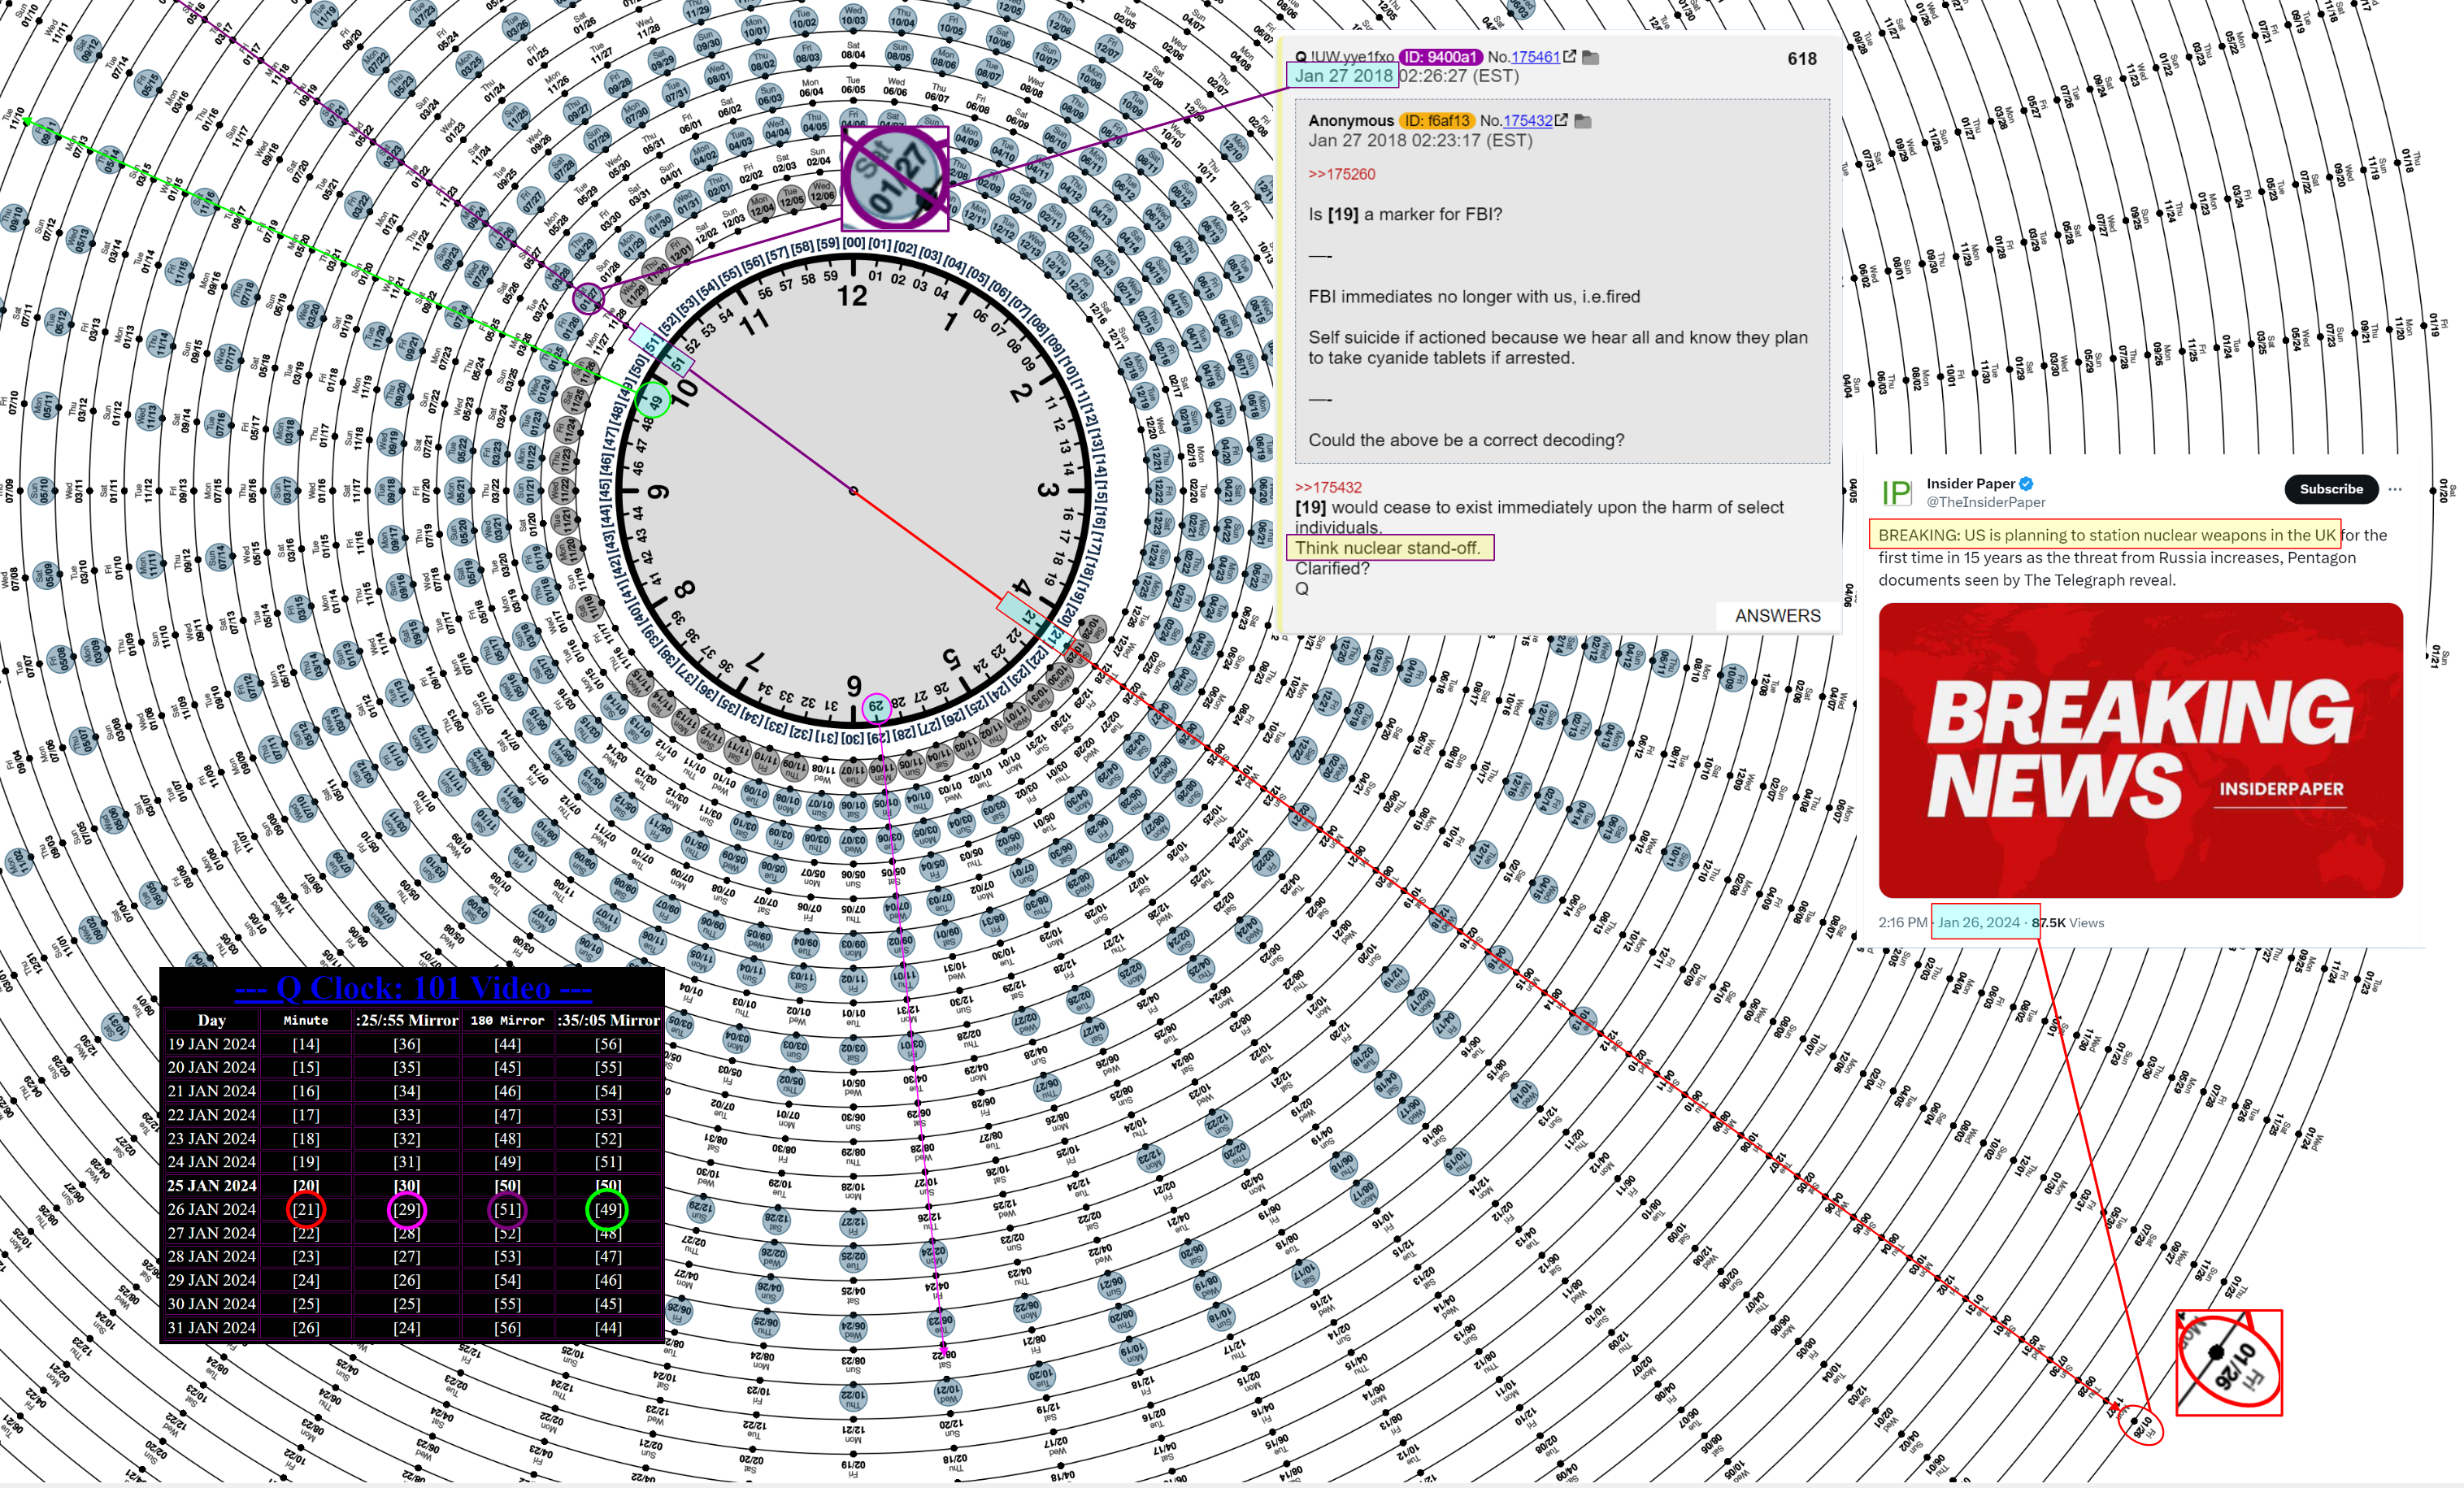Click 'Is [19] a marker for FBI?' line
The height and width of the screenshot is (1488, 2464).
(1405, 214)
